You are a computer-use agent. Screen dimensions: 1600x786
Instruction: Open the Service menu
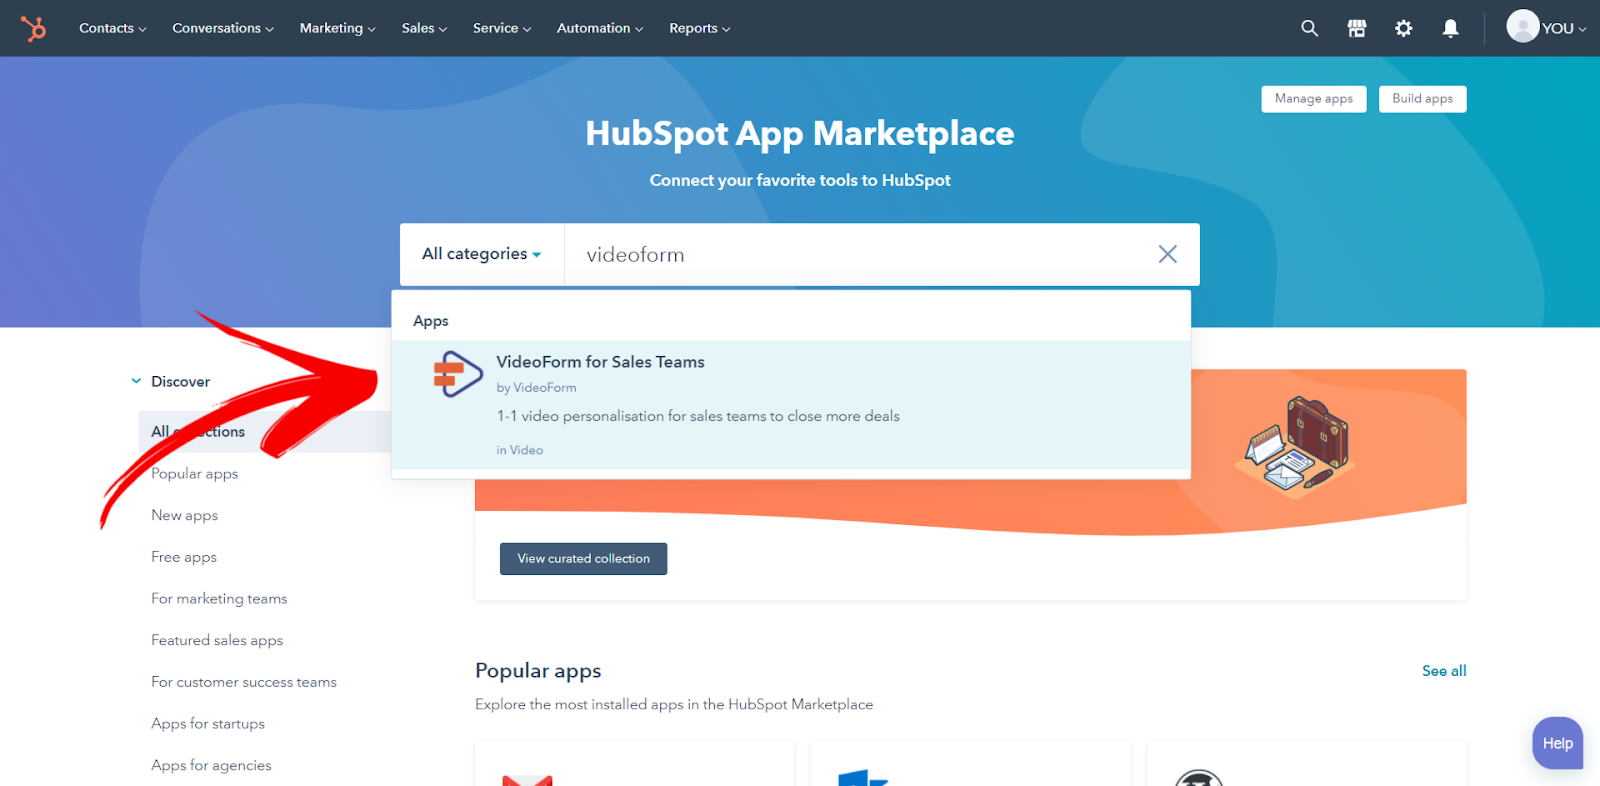tap(502, 28)
